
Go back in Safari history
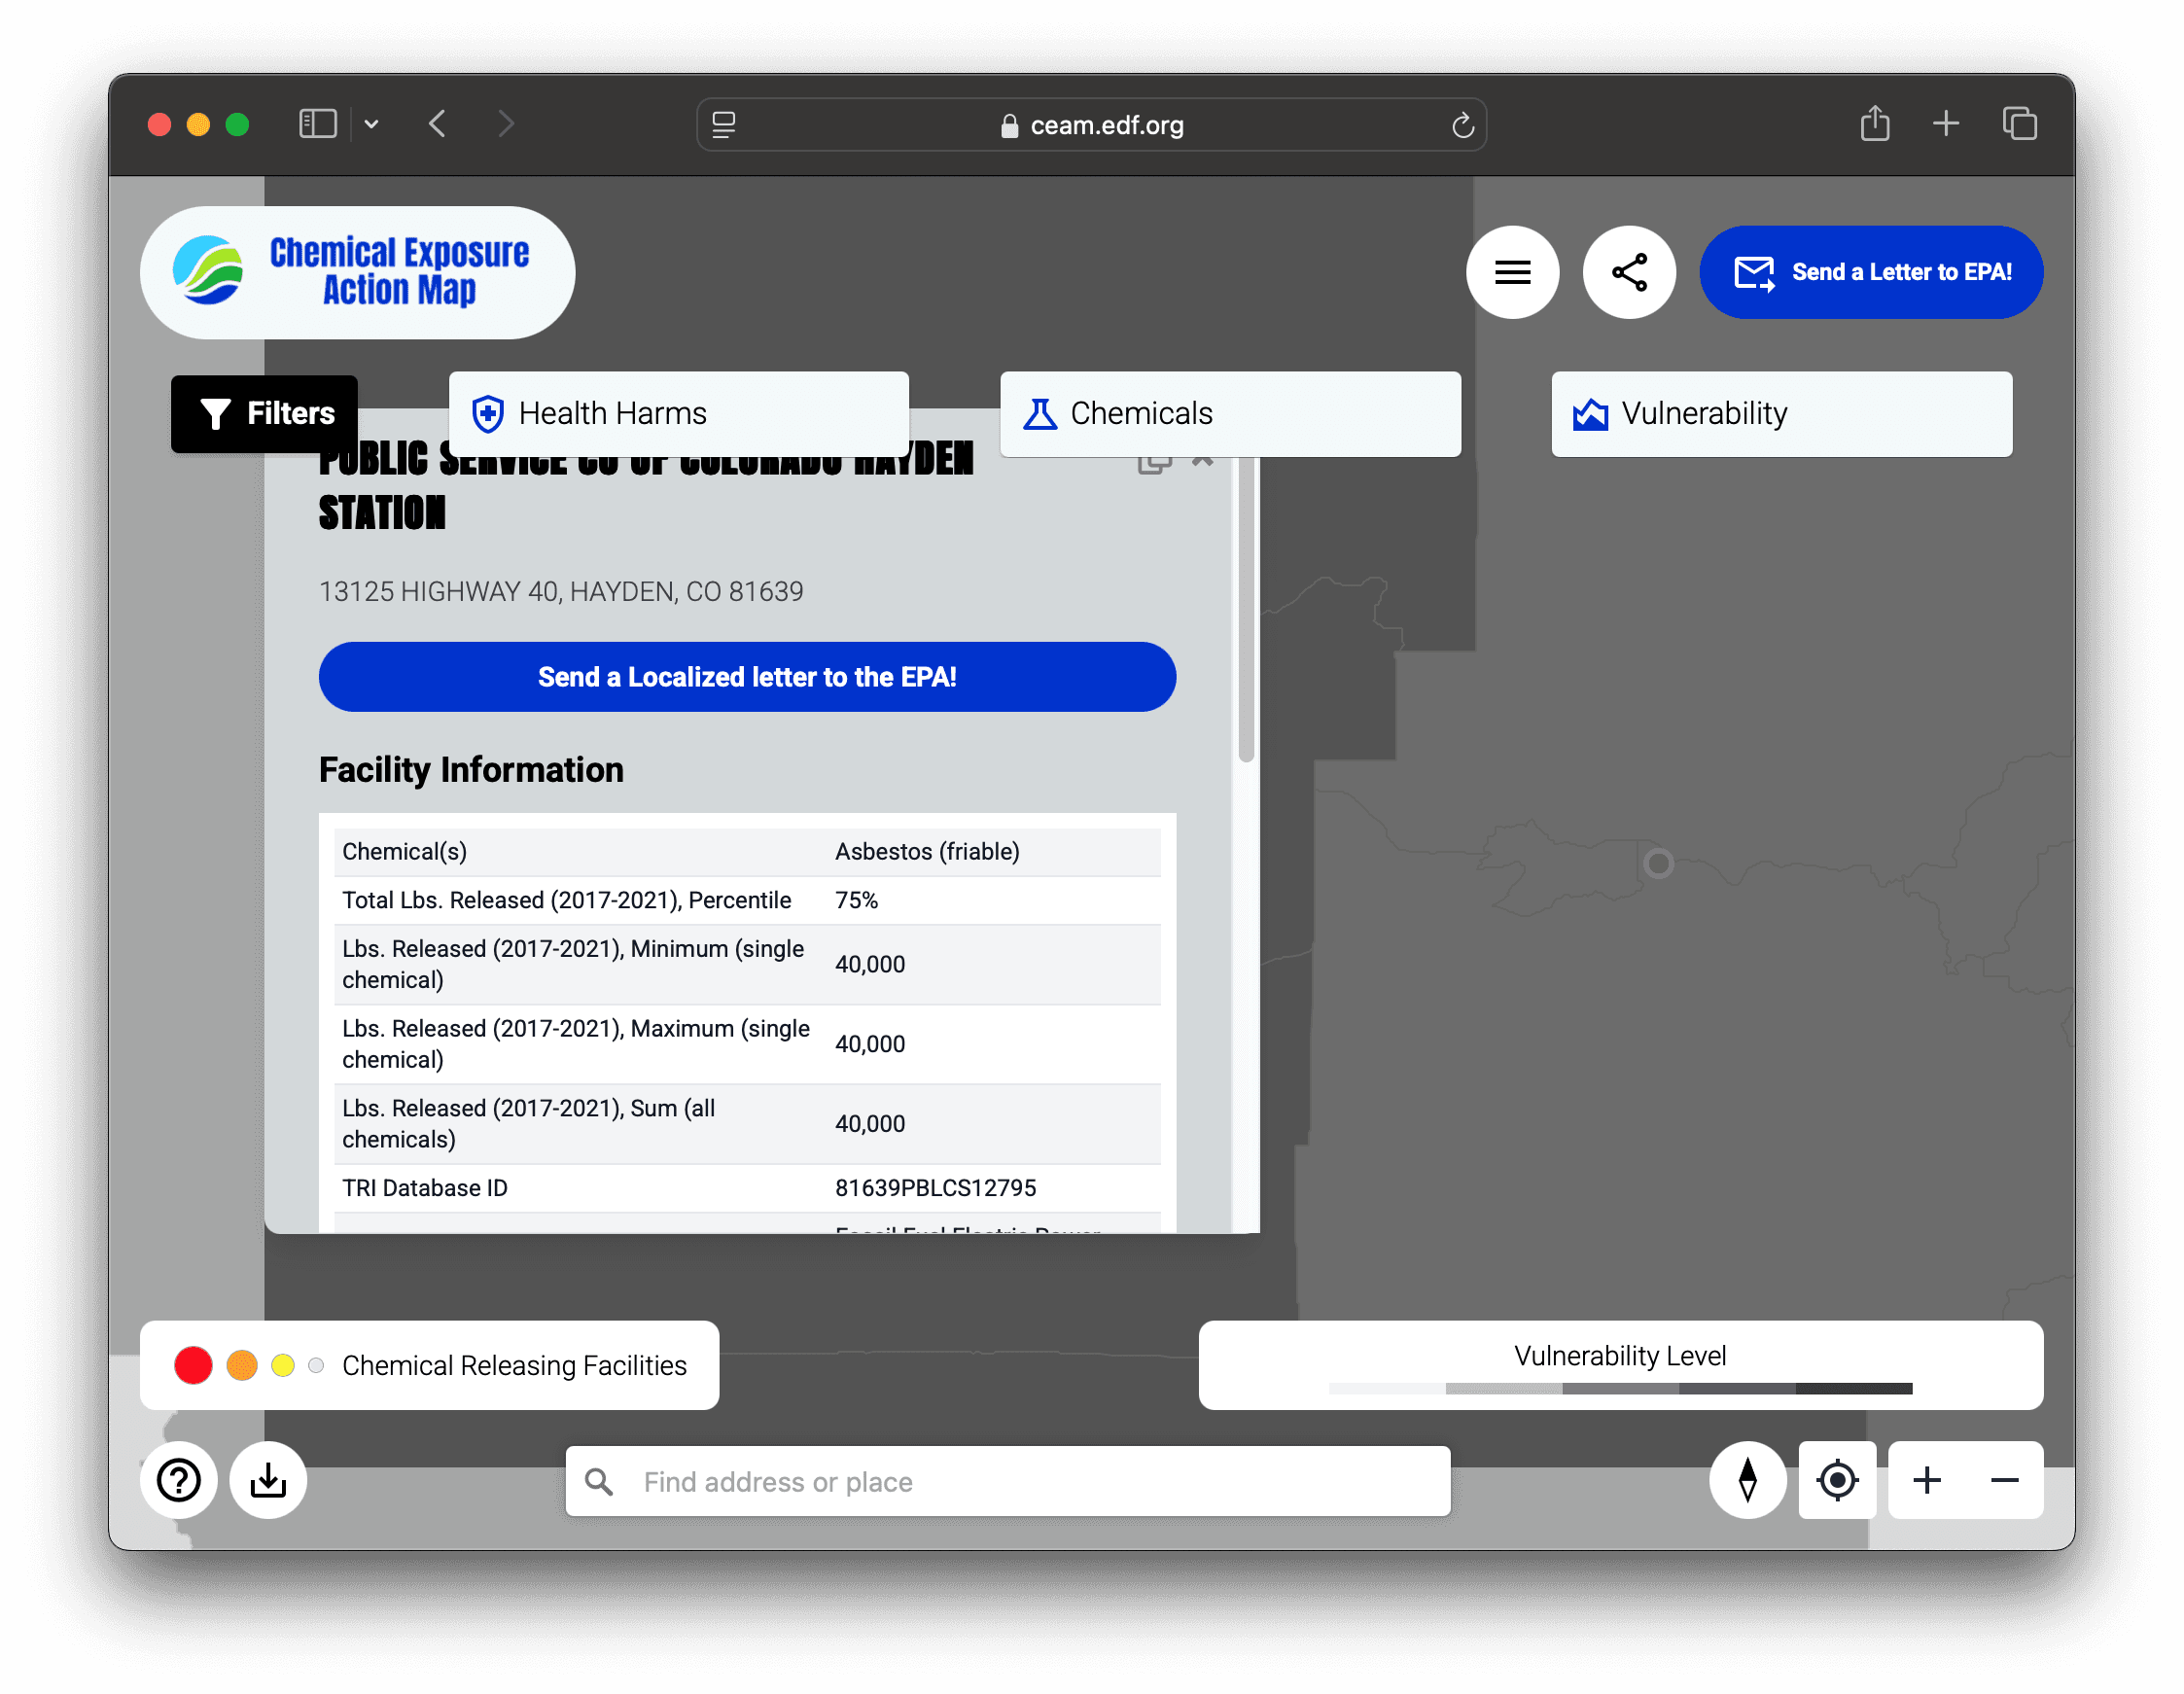(x=437, y=124)
